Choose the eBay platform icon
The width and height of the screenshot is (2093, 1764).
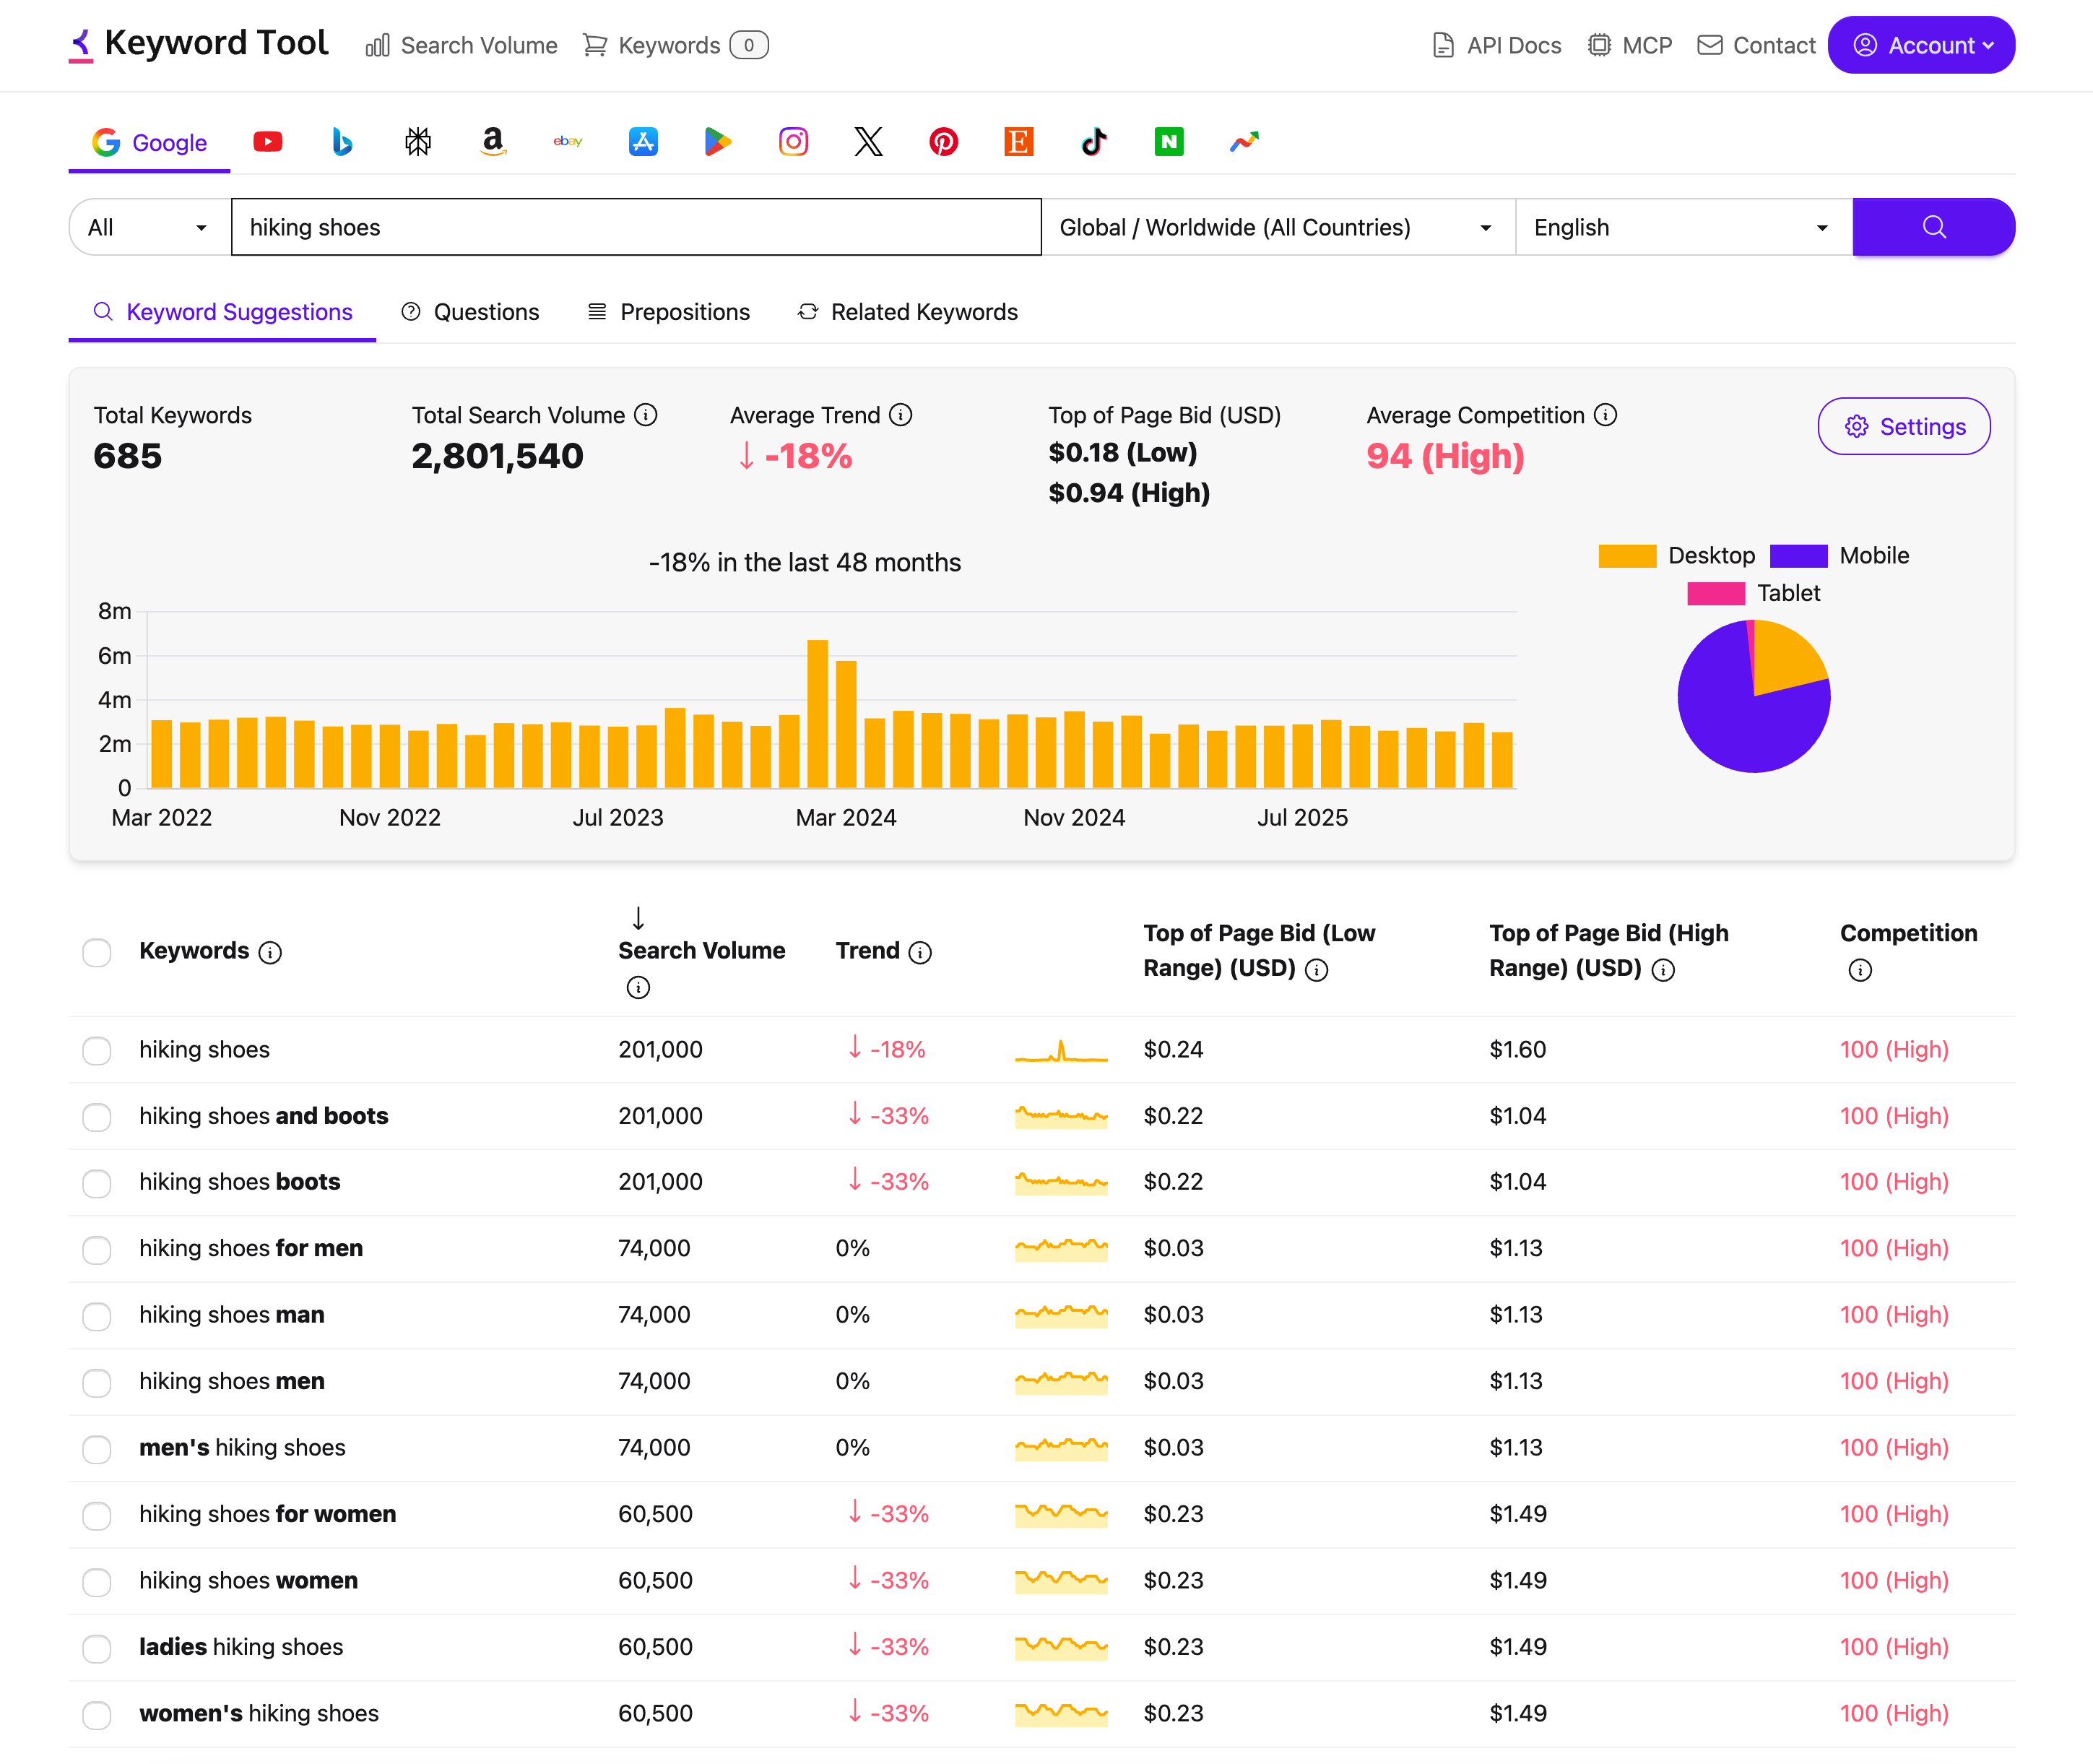coord(568,142)
